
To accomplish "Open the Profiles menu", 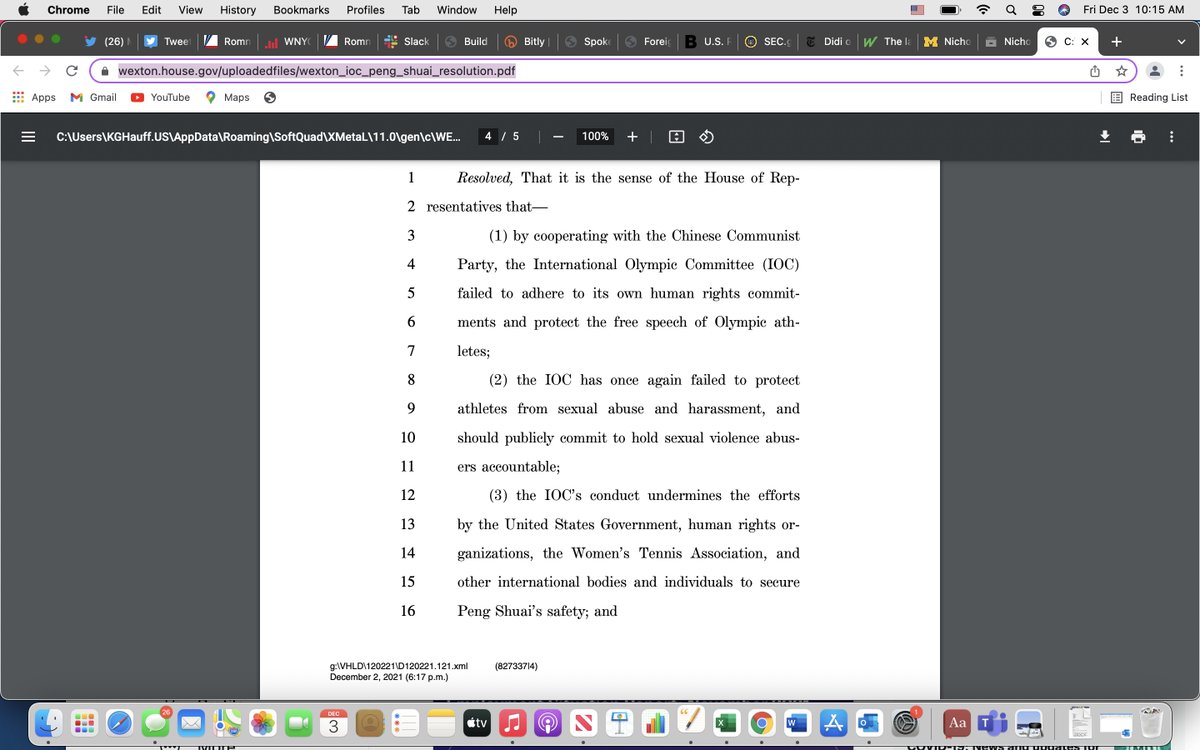I will tap(365, 10).
